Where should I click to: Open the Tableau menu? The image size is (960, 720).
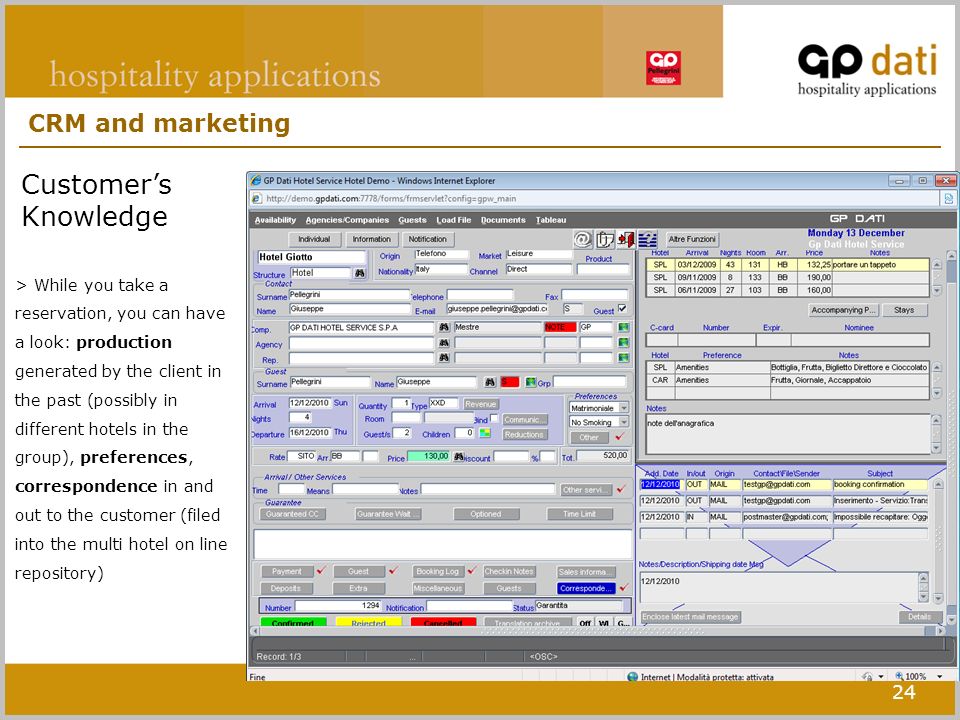pyautogui.click(x=550, y=220)
